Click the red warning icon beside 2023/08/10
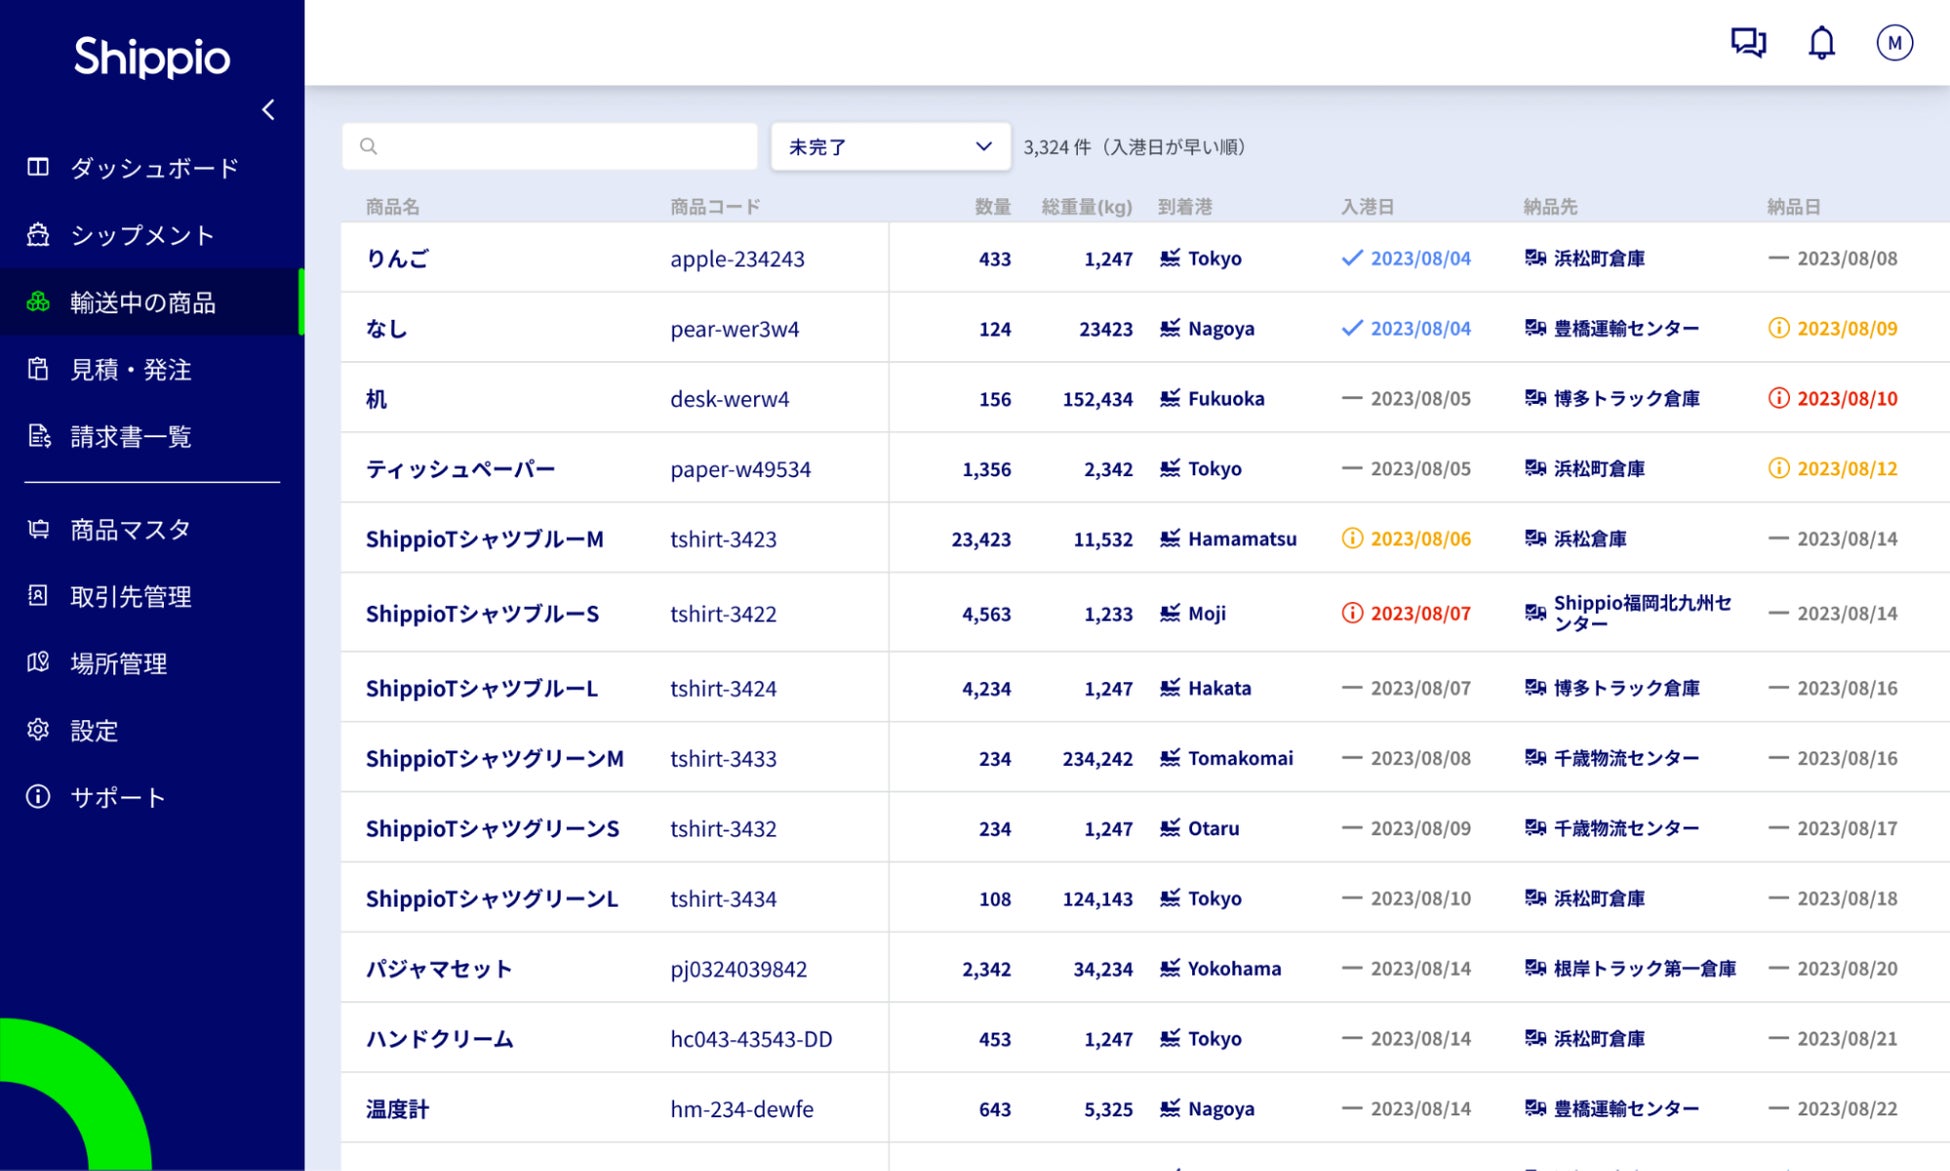 1778,398
